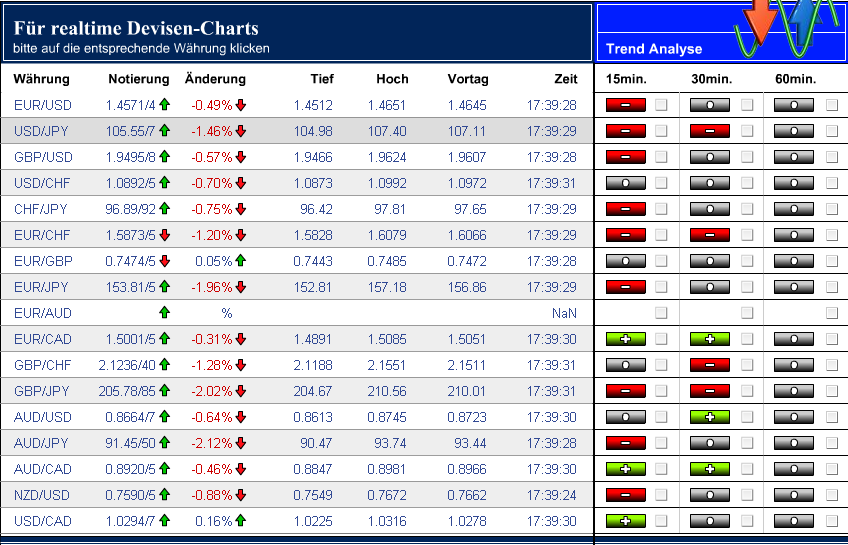Open the EUR/USD realtime chart link
848x545 pixels.
[43, 105]
